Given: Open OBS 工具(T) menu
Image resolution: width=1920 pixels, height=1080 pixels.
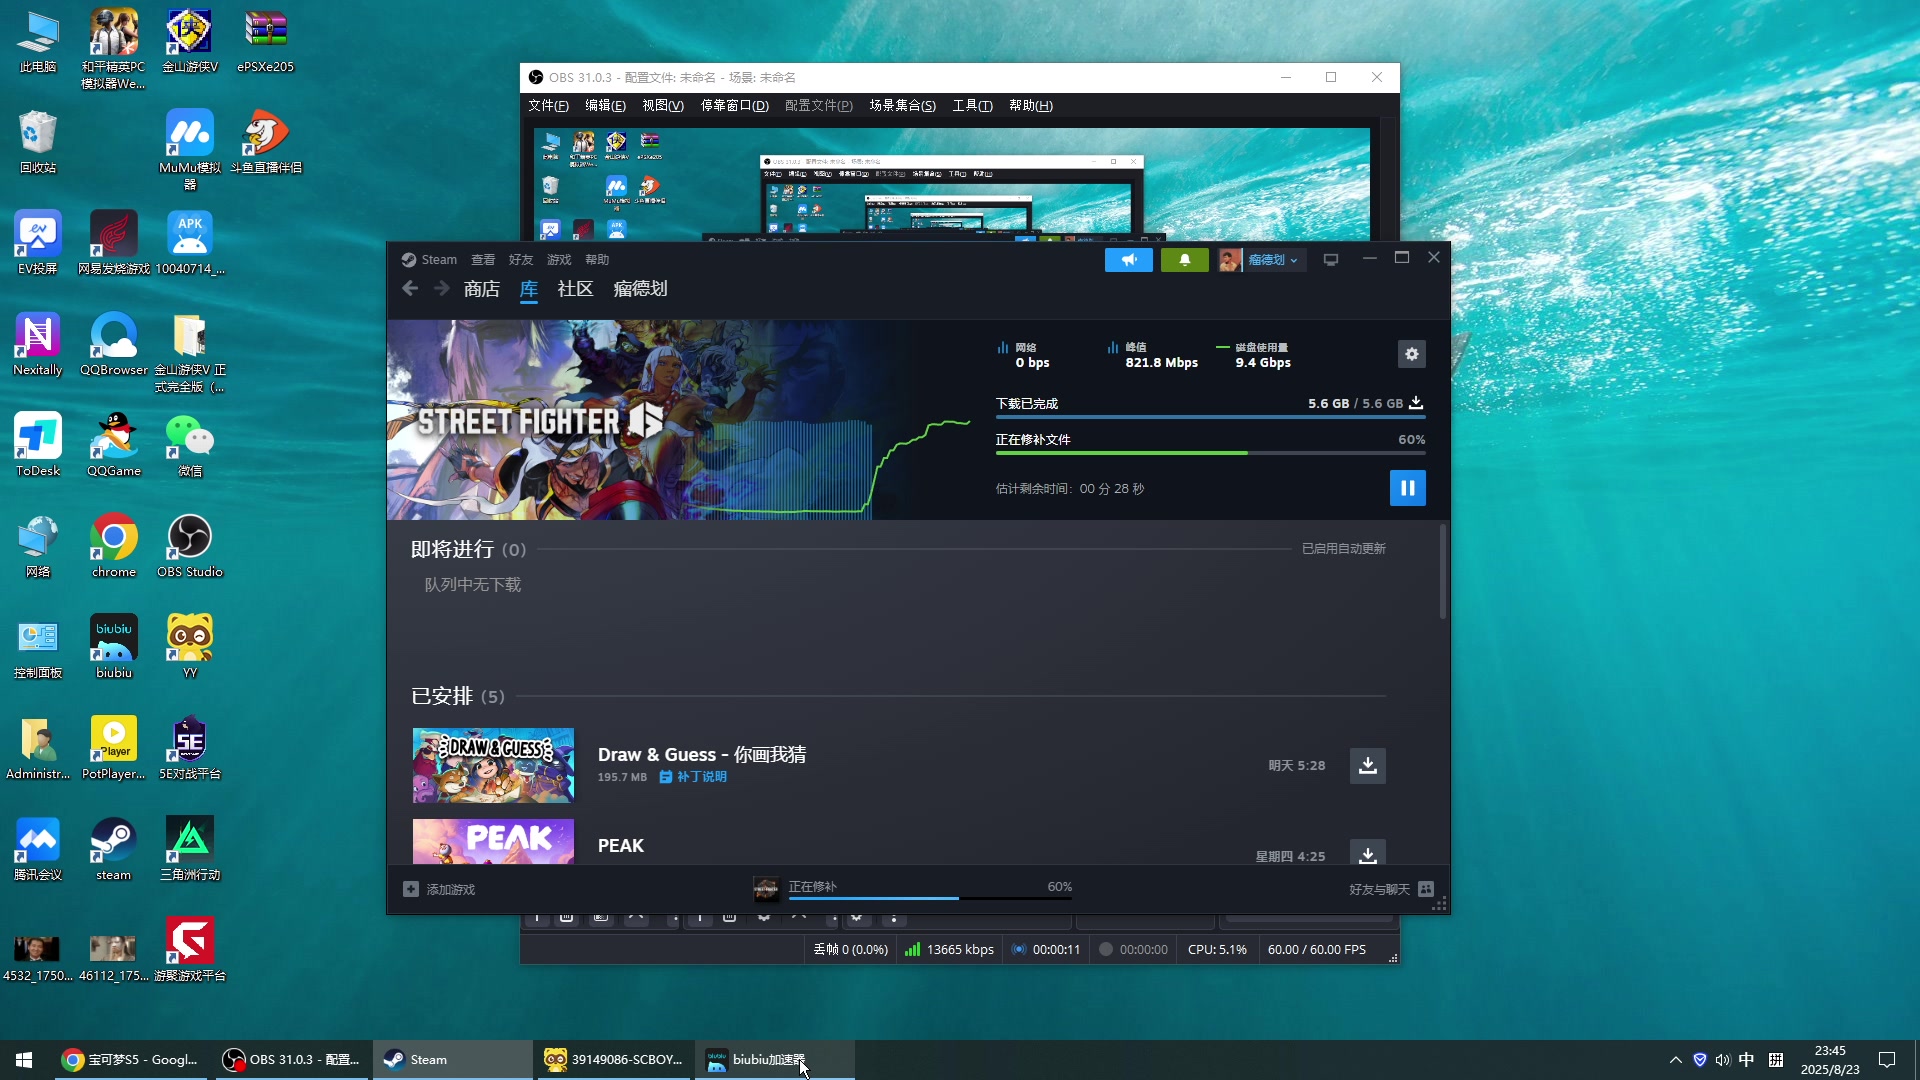Looking at the screenshot, I should (x=972, y=106).
